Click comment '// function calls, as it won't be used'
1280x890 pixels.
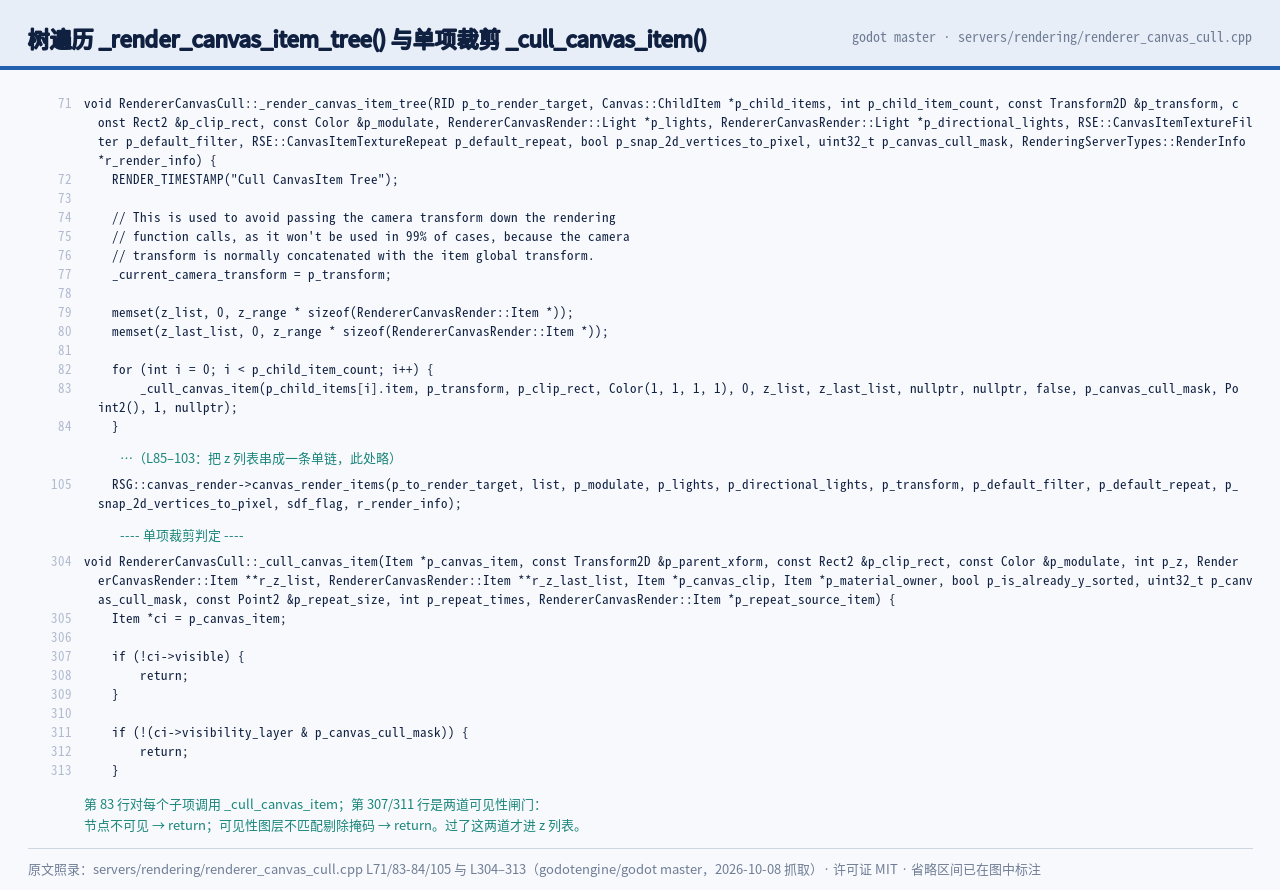click(x=371, y=237)
